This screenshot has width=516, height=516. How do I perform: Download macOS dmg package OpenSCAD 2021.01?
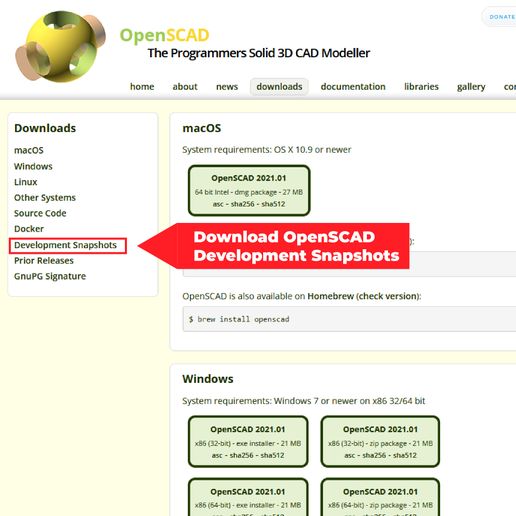coord(249,190)
